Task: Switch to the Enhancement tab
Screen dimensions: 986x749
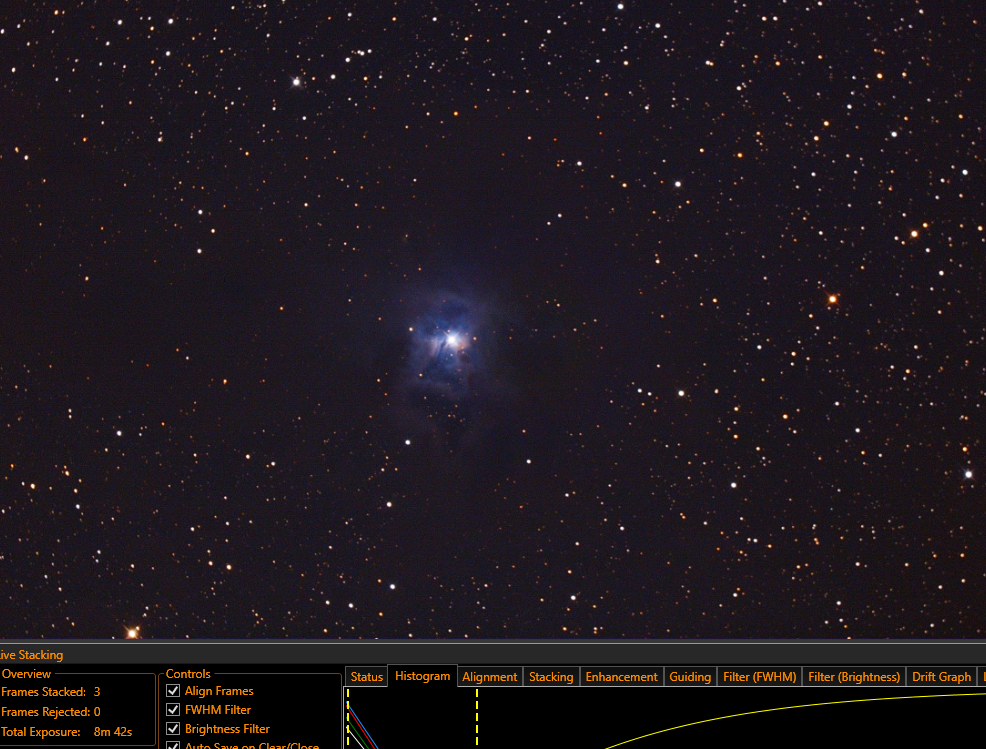Action: [621, 677]
